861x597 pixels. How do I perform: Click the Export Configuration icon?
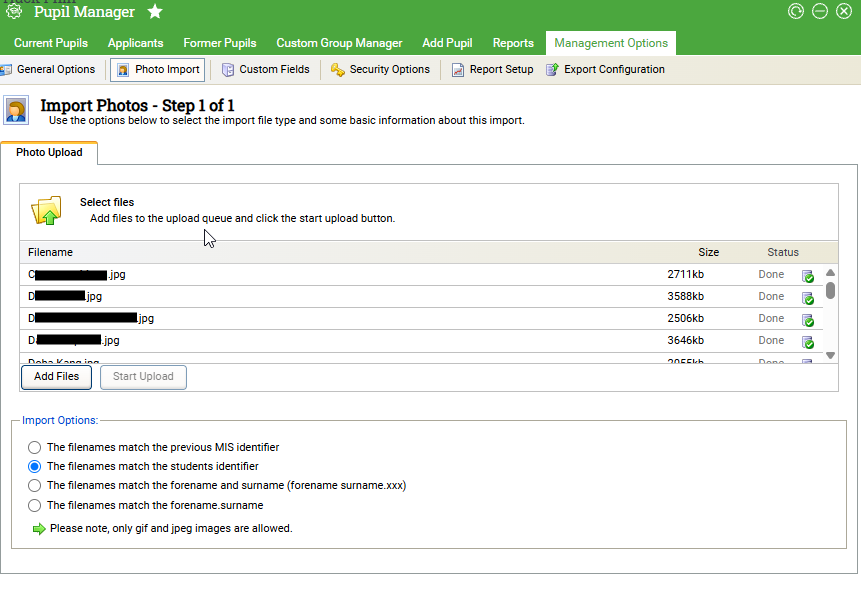tap(552, 69)
